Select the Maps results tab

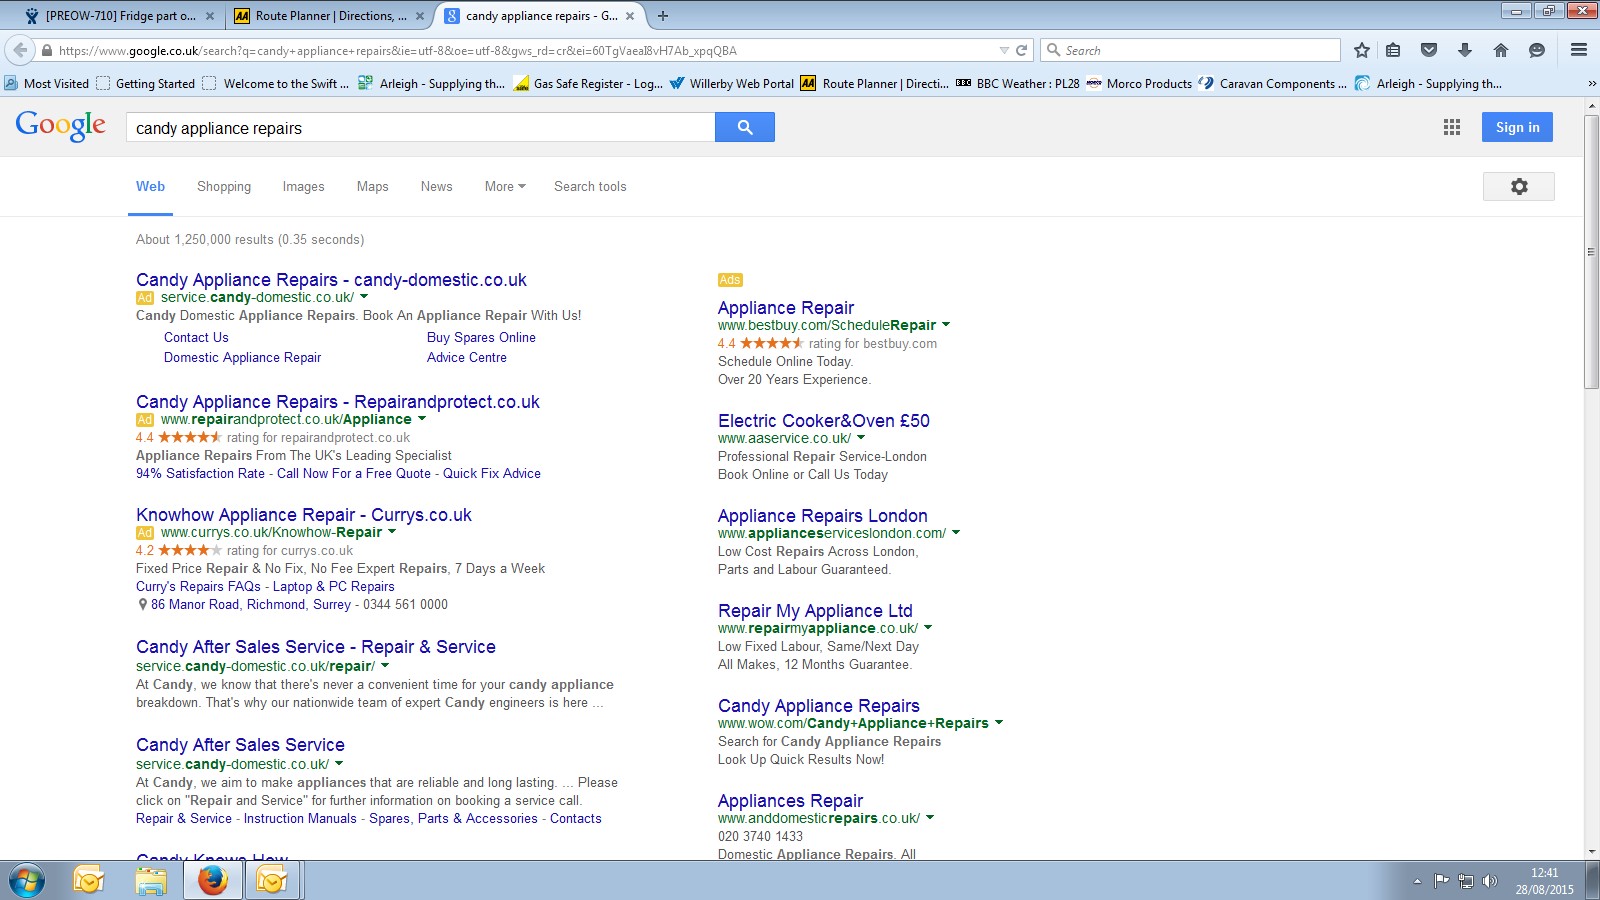(x=372, y=187)
